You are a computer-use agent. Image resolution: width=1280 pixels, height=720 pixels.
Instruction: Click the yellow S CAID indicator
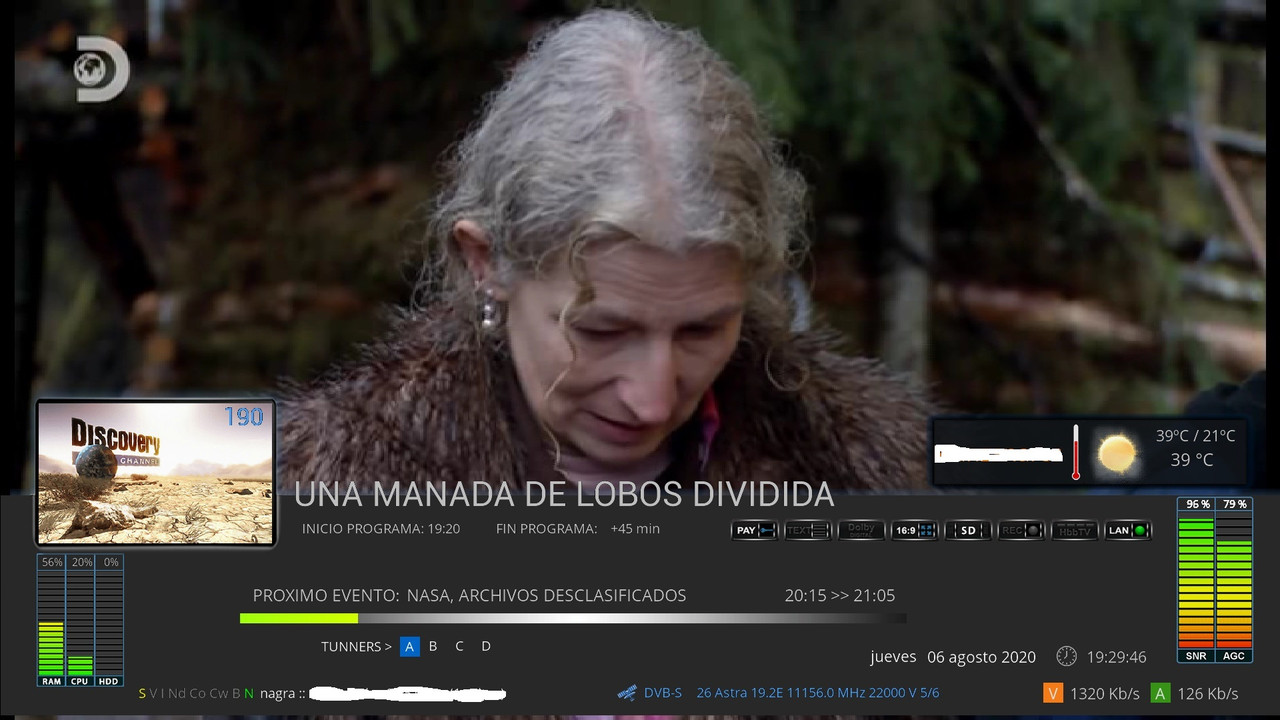(x=142, y=693)
